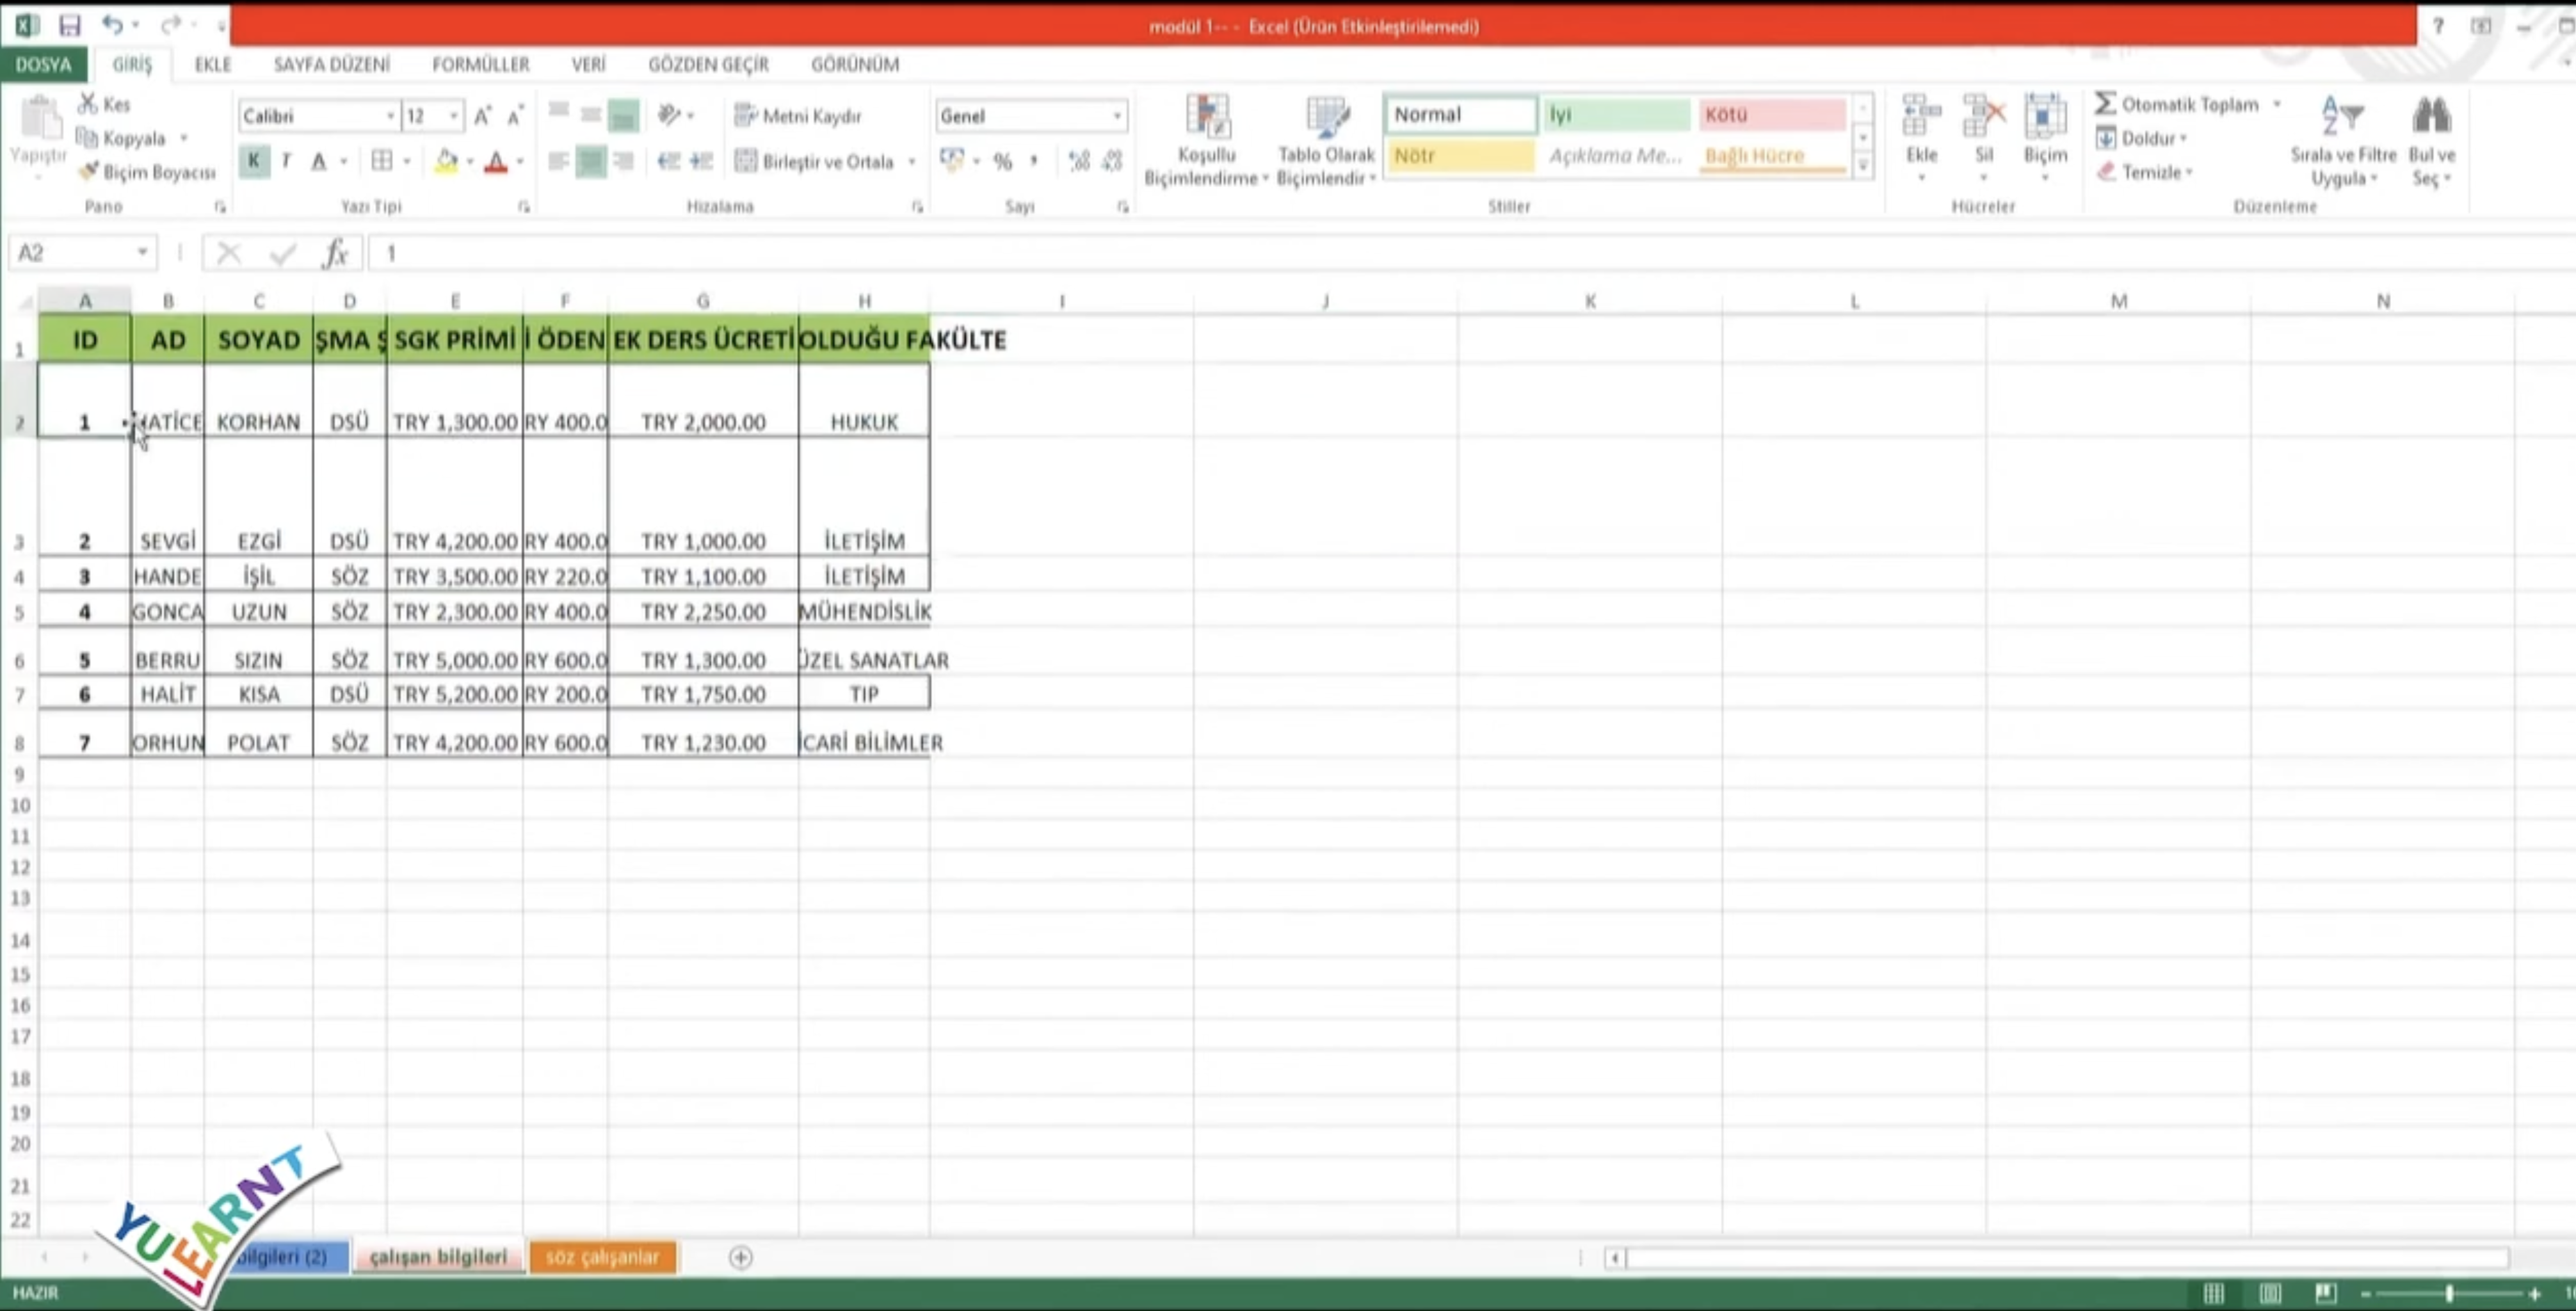Select the söz çalışanlar sheet tab
This screenshot has height=1311, width=2576.
[602, 1256]
